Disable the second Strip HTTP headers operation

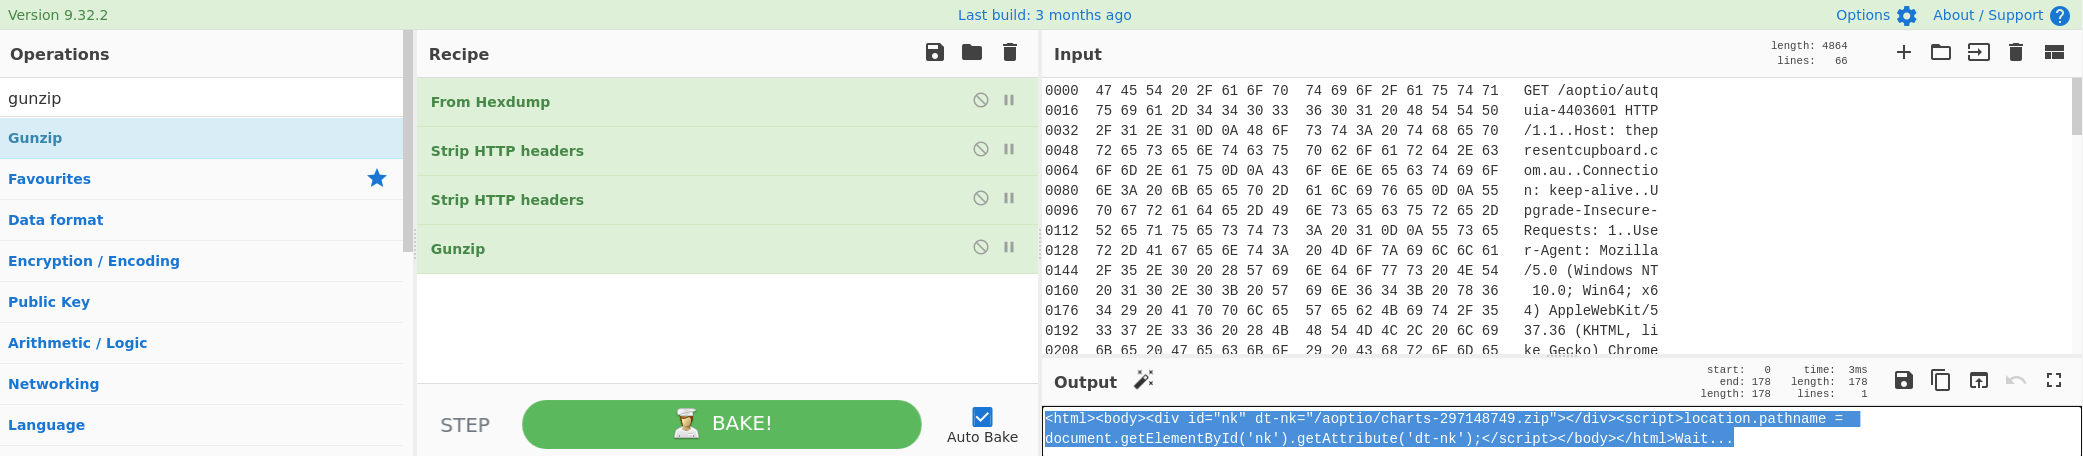[x=981, y=198]
